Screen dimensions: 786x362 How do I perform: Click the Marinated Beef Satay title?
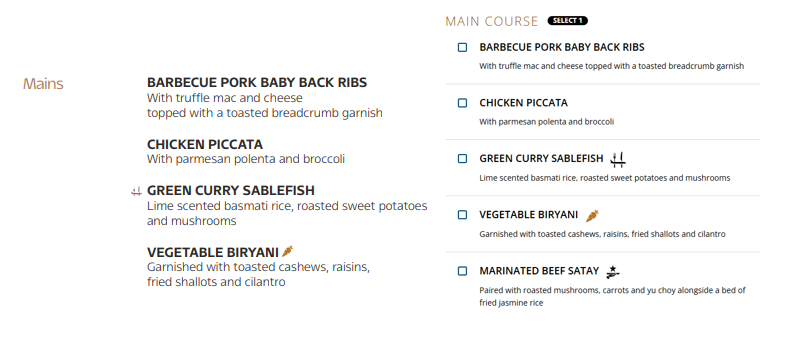click(539, 271)
